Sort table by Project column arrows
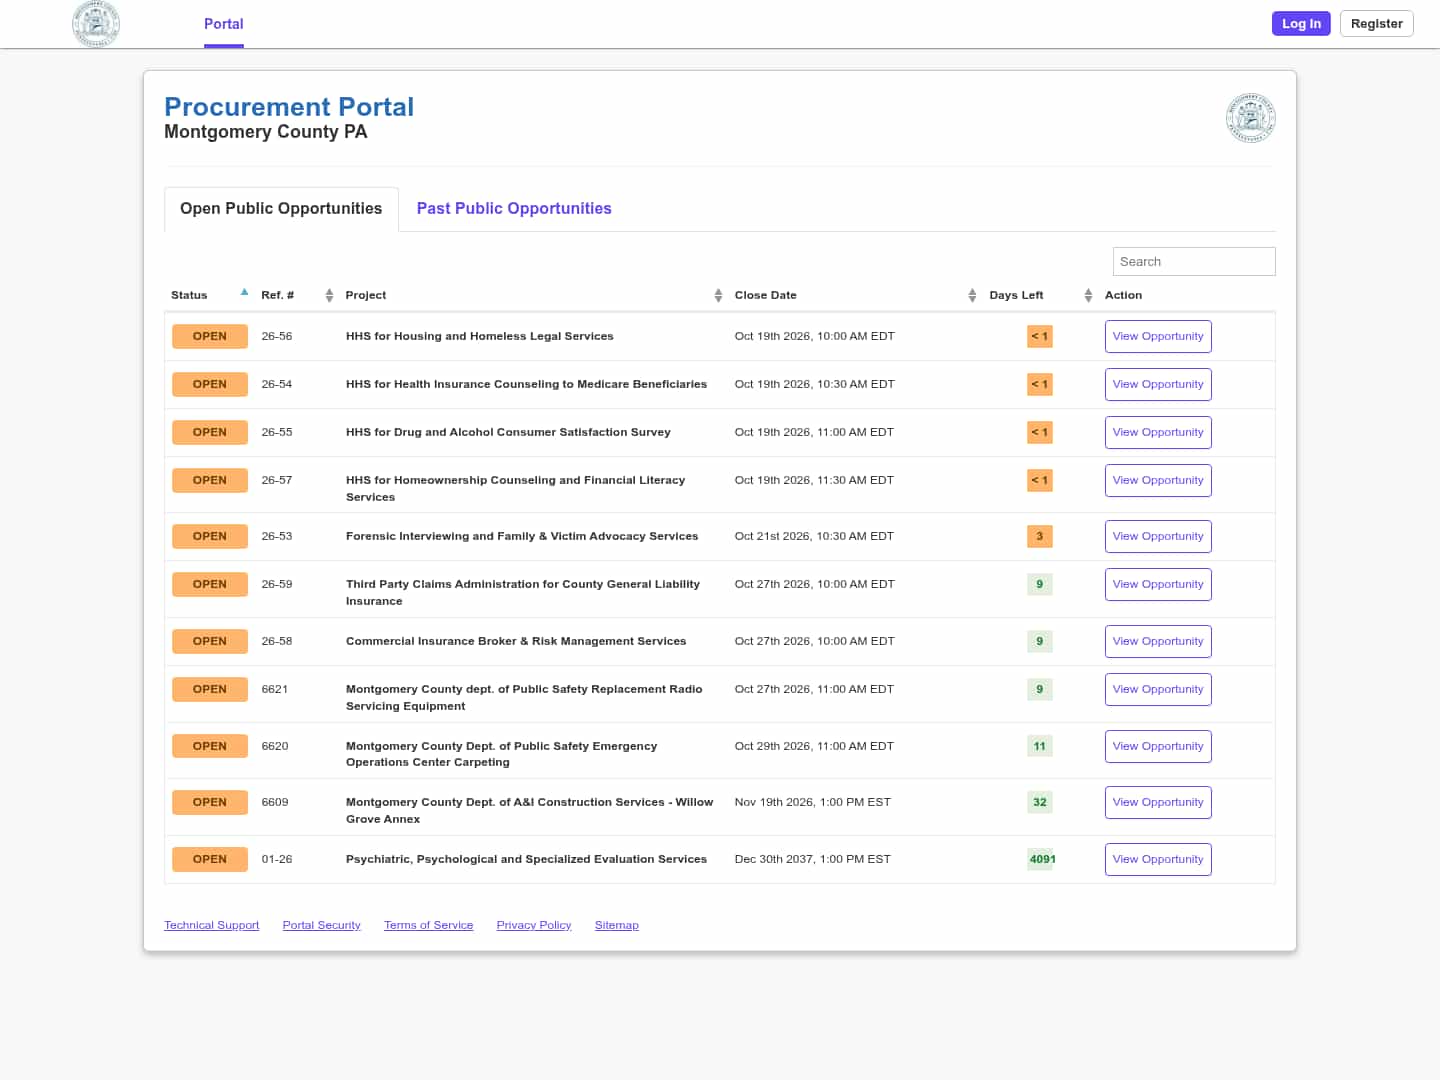 [x=718, y=295]
